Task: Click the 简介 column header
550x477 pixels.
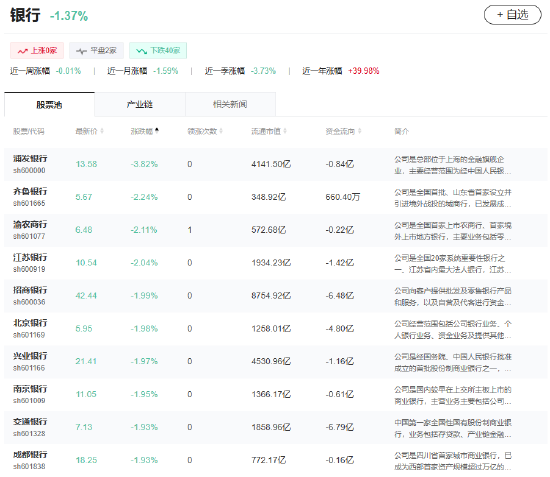Action: click(402, 132)
